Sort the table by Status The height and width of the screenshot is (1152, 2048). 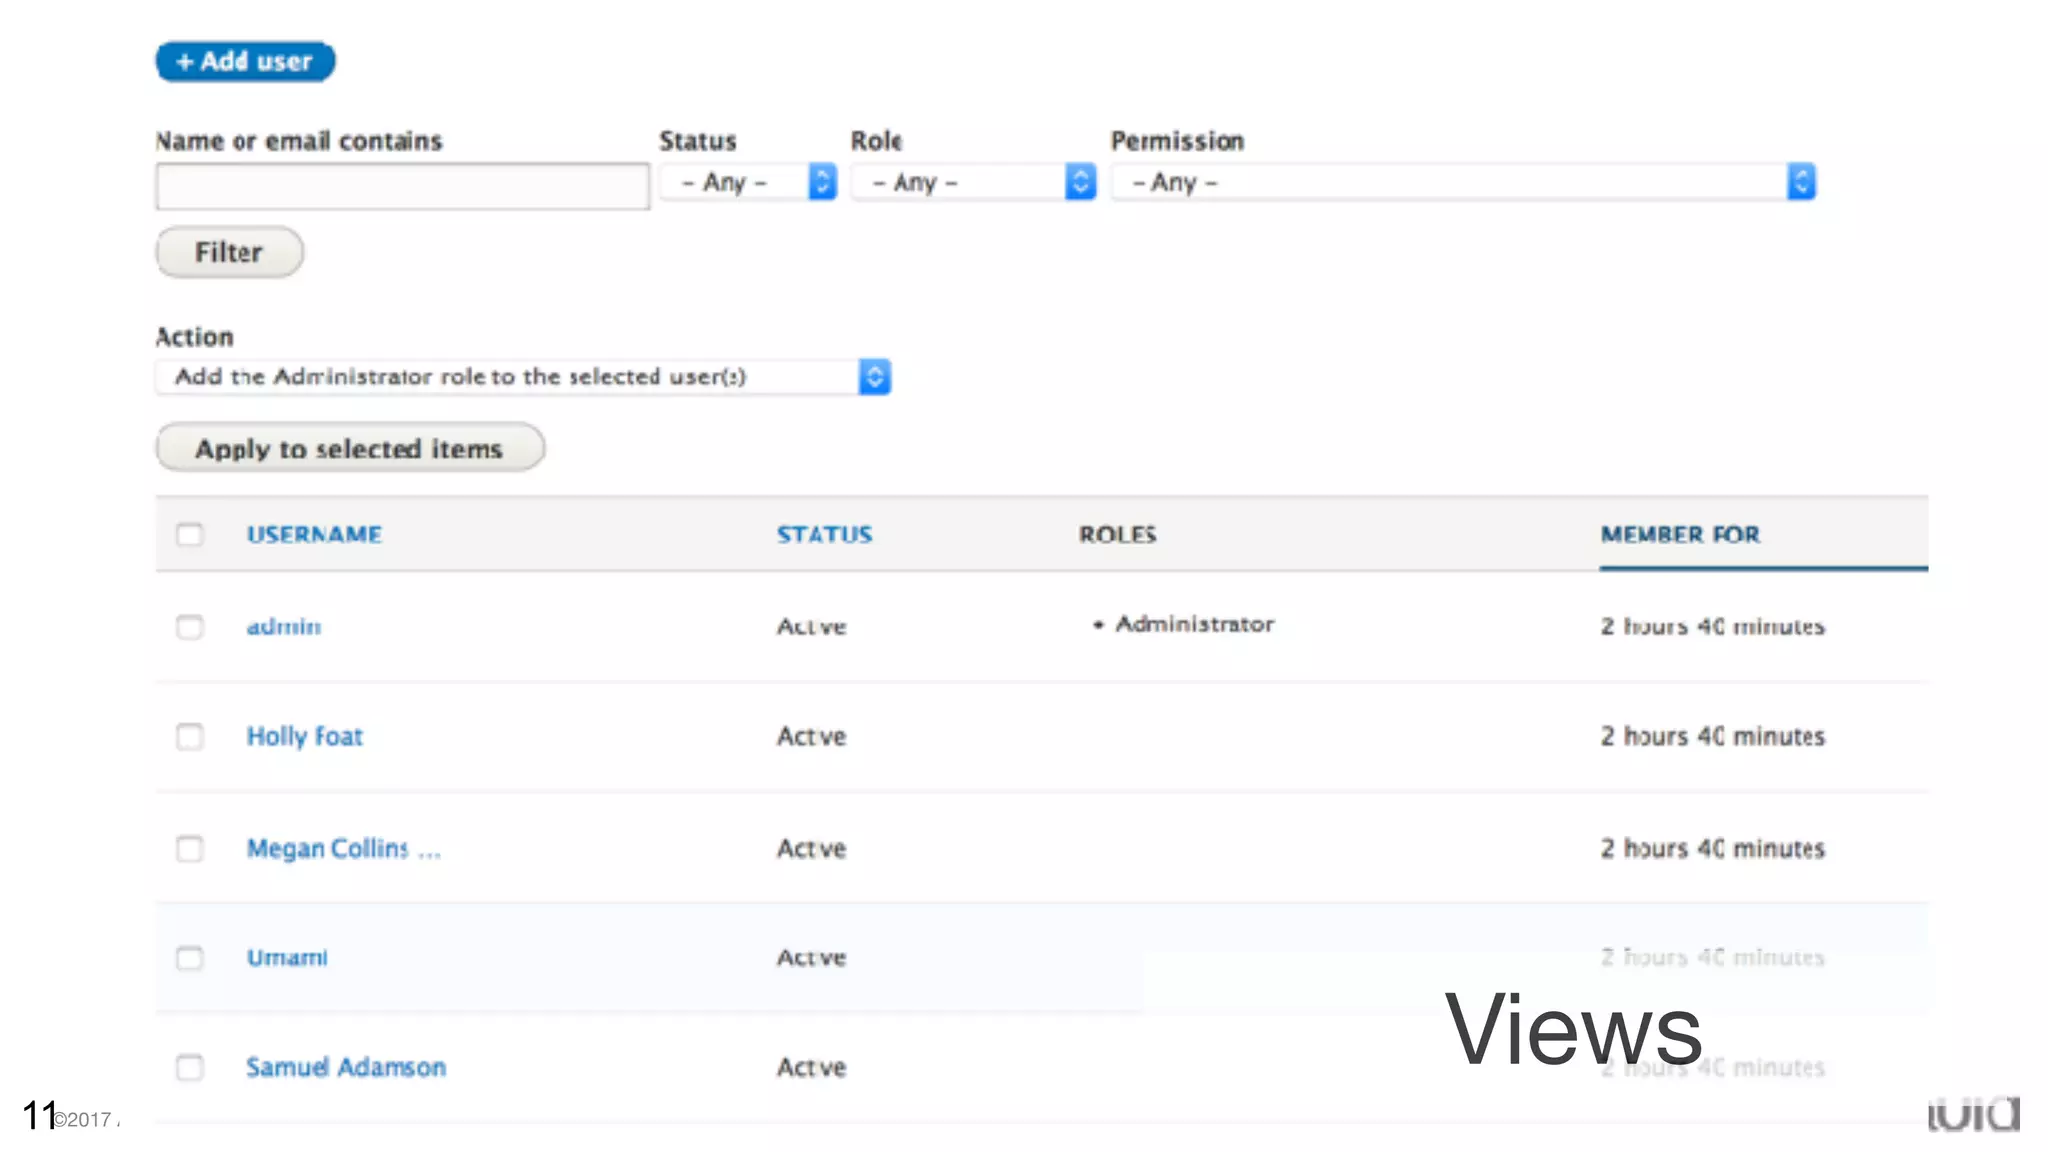825,535
